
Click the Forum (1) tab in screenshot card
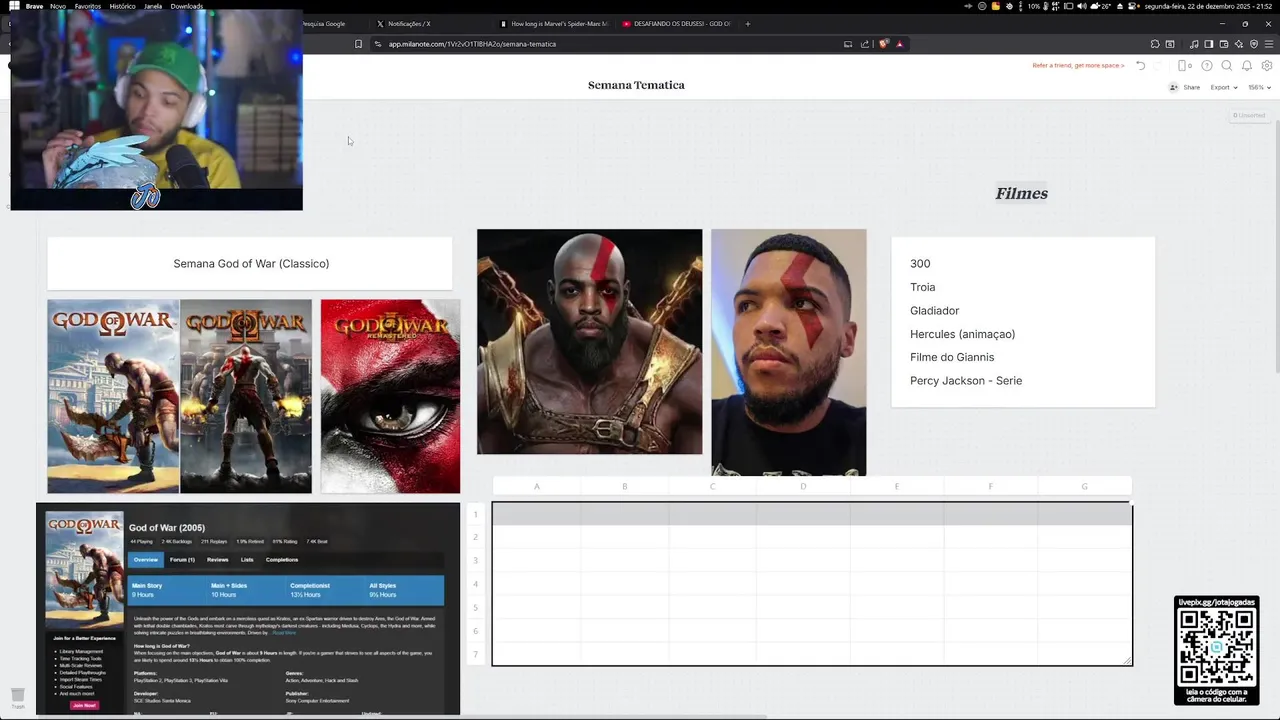[182, 560]
